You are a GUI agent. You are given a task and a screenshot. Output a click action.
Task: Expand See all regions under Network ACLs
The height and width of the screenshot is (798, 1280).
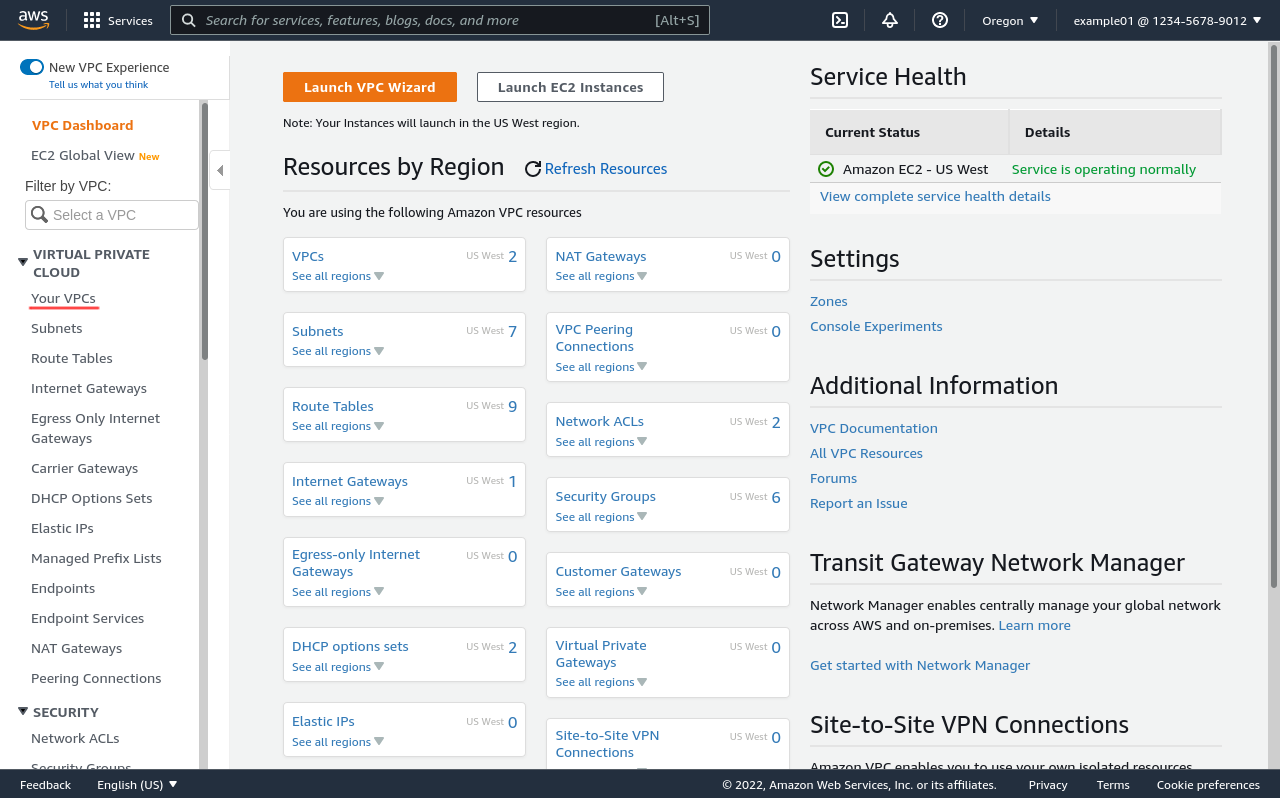point(601,442)
